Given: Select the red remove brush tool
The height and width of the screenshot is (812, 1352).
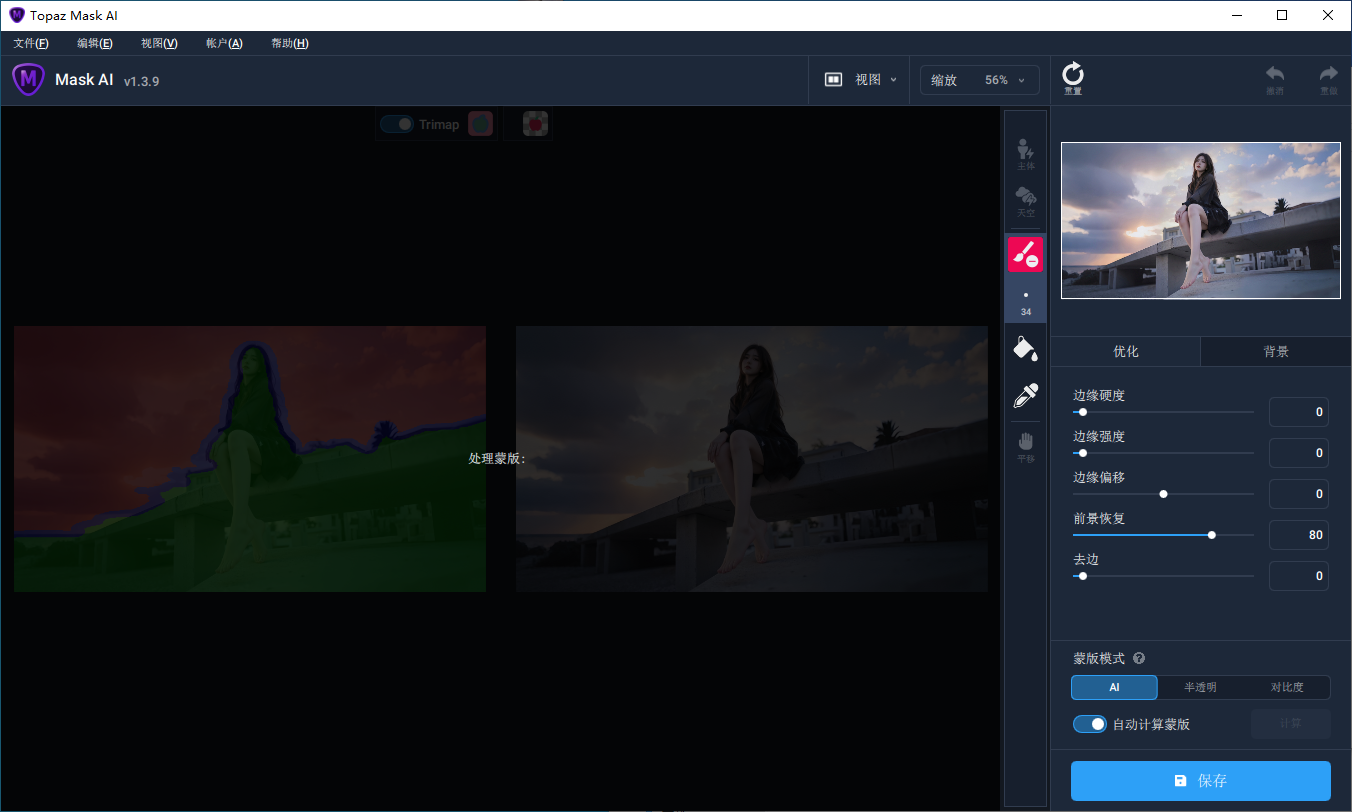Looking at the screenshot, I should [1025, 255].
